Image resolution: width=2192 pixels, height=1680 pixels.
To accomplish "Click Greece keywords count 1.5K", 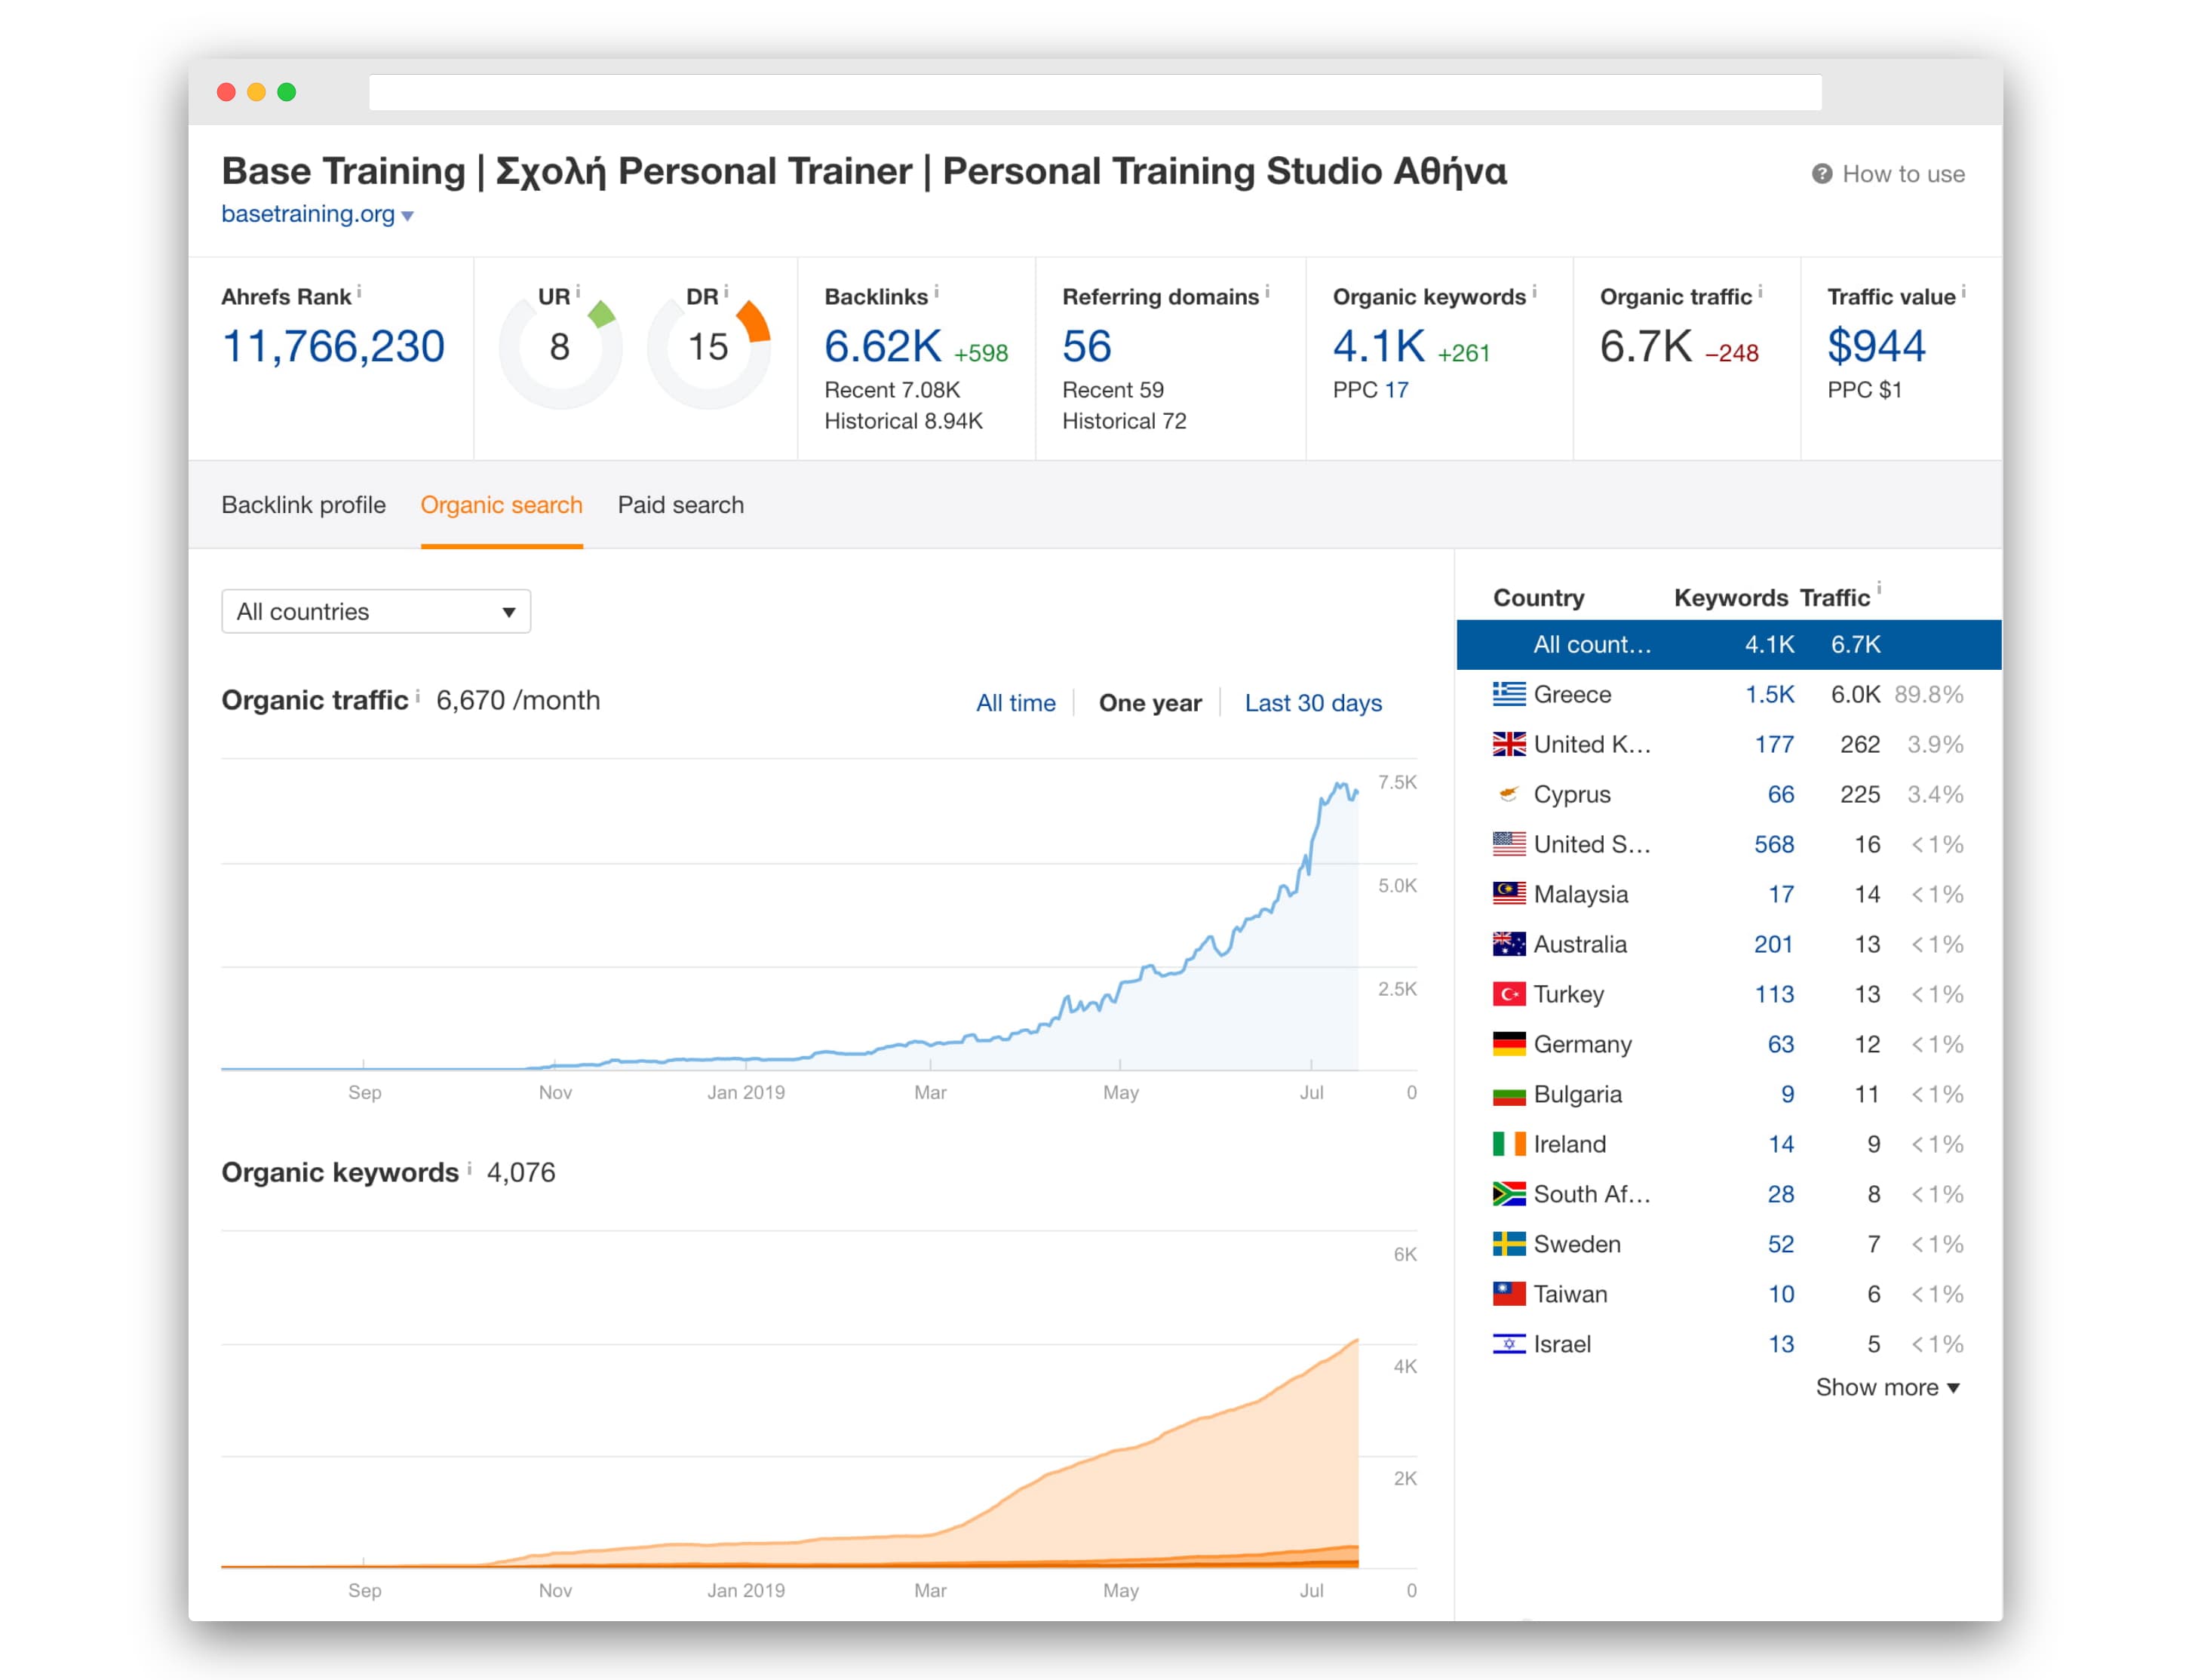I will click(x=1769, y=694).
